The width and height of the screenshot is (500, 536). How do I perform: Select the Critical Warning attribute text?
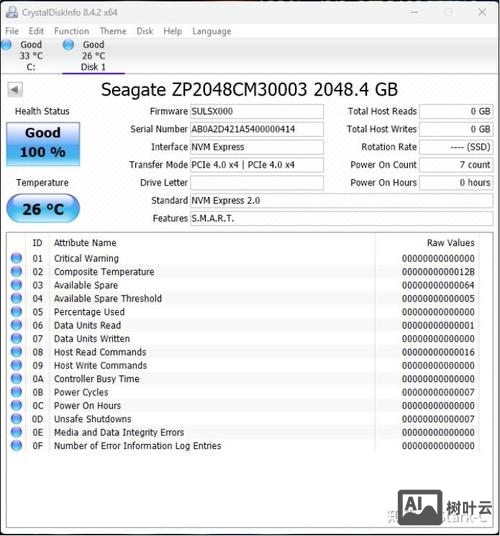pos(86,258)
